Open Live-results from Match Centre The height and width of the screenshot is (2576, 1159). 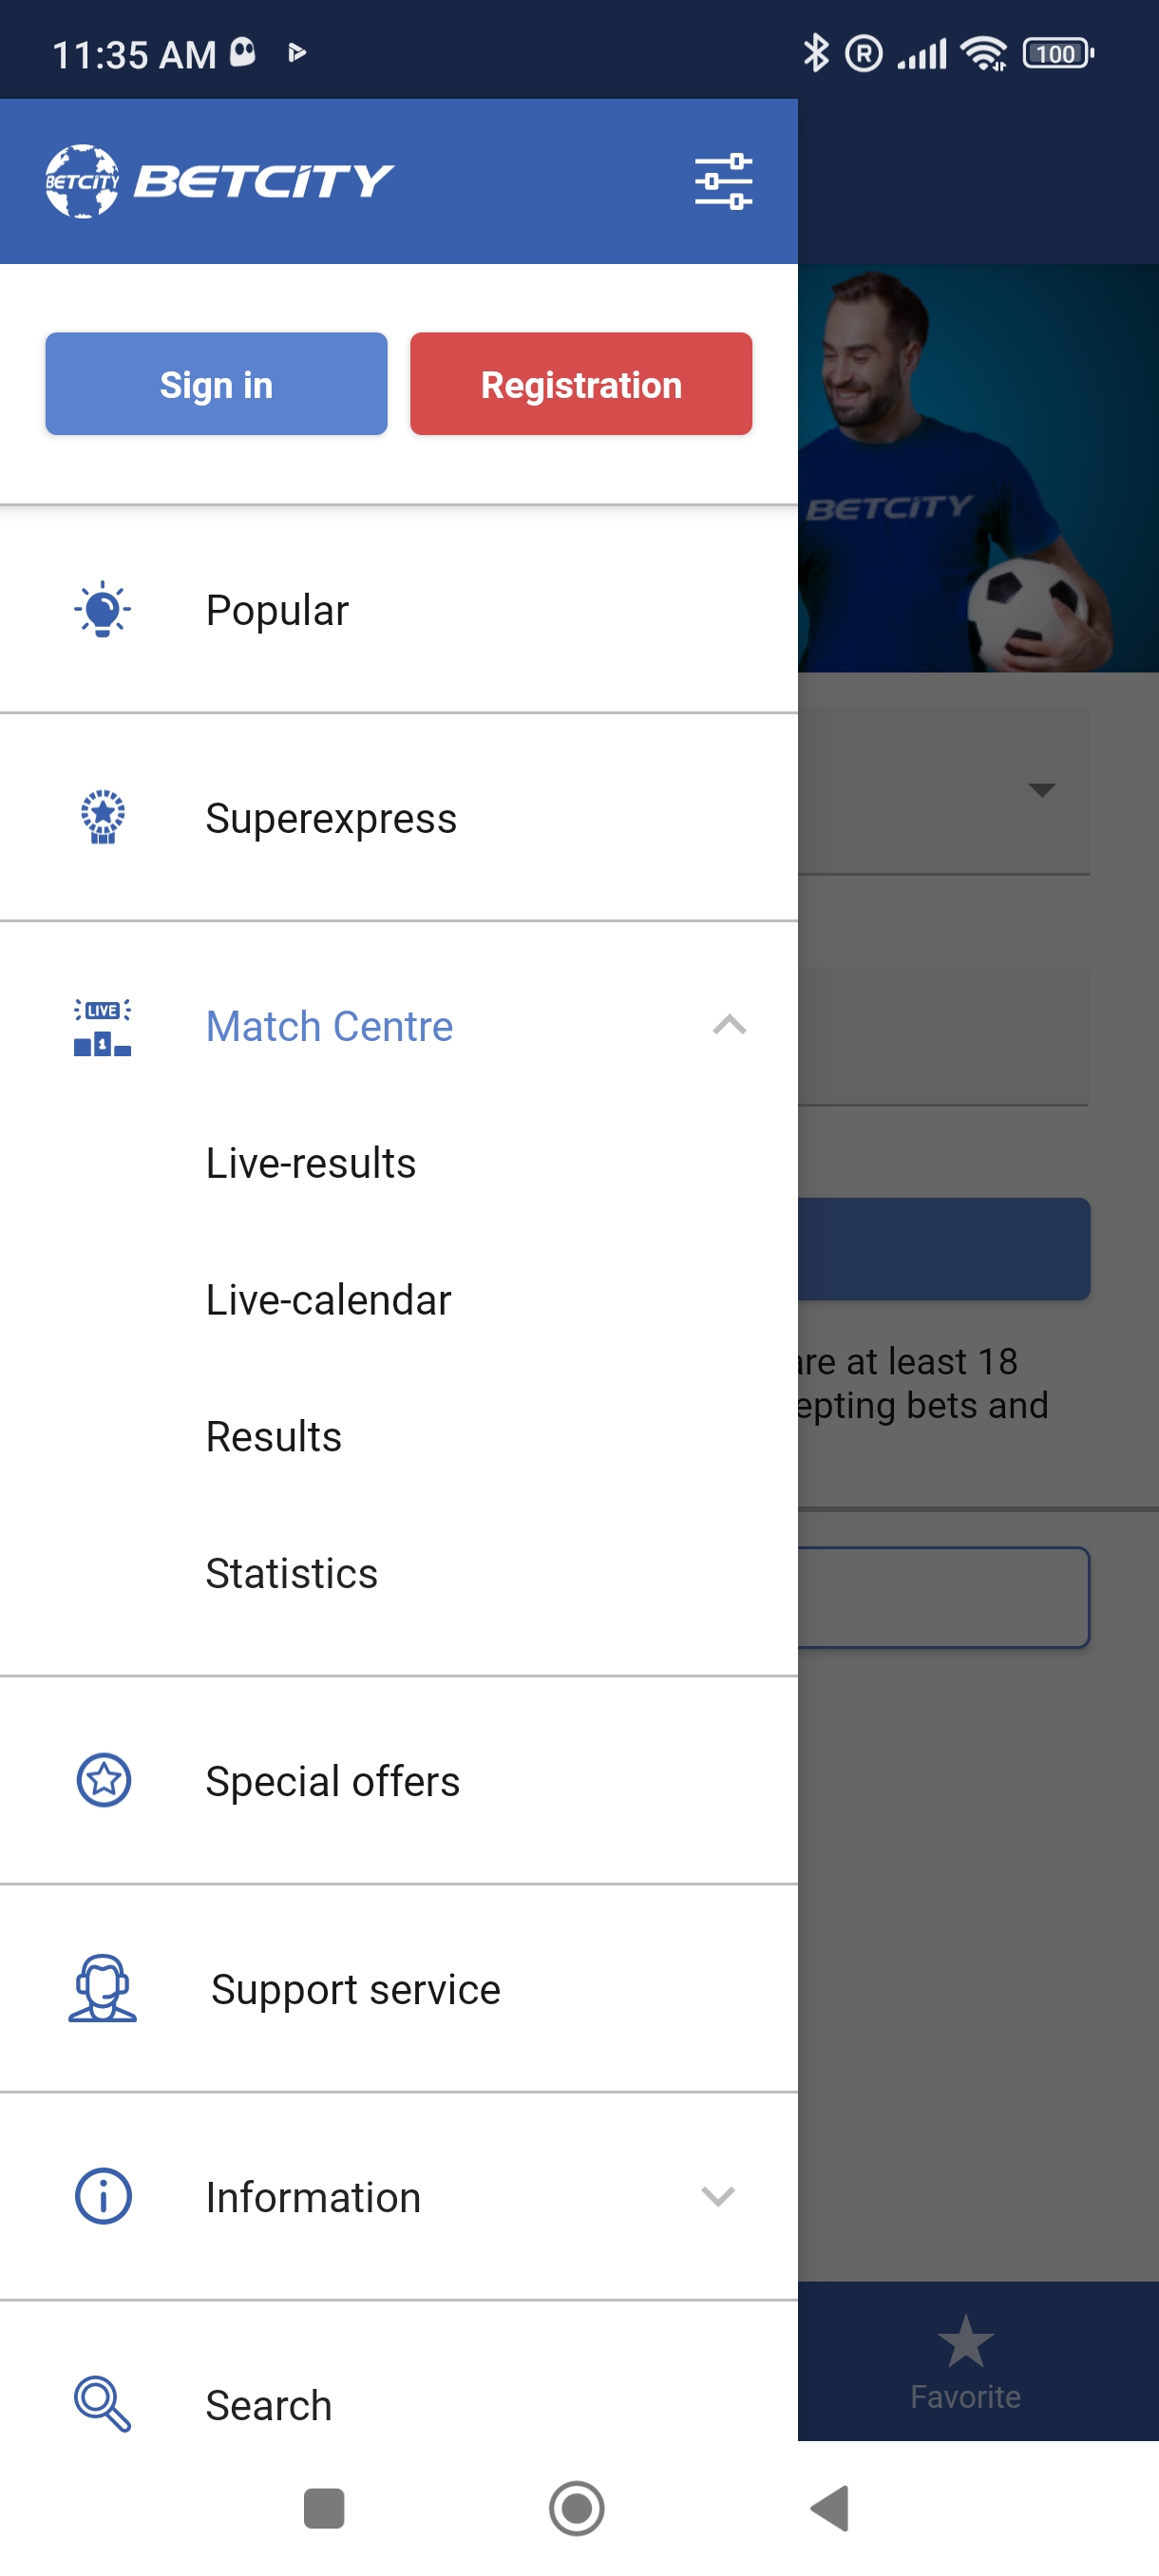click(310, 1163)
